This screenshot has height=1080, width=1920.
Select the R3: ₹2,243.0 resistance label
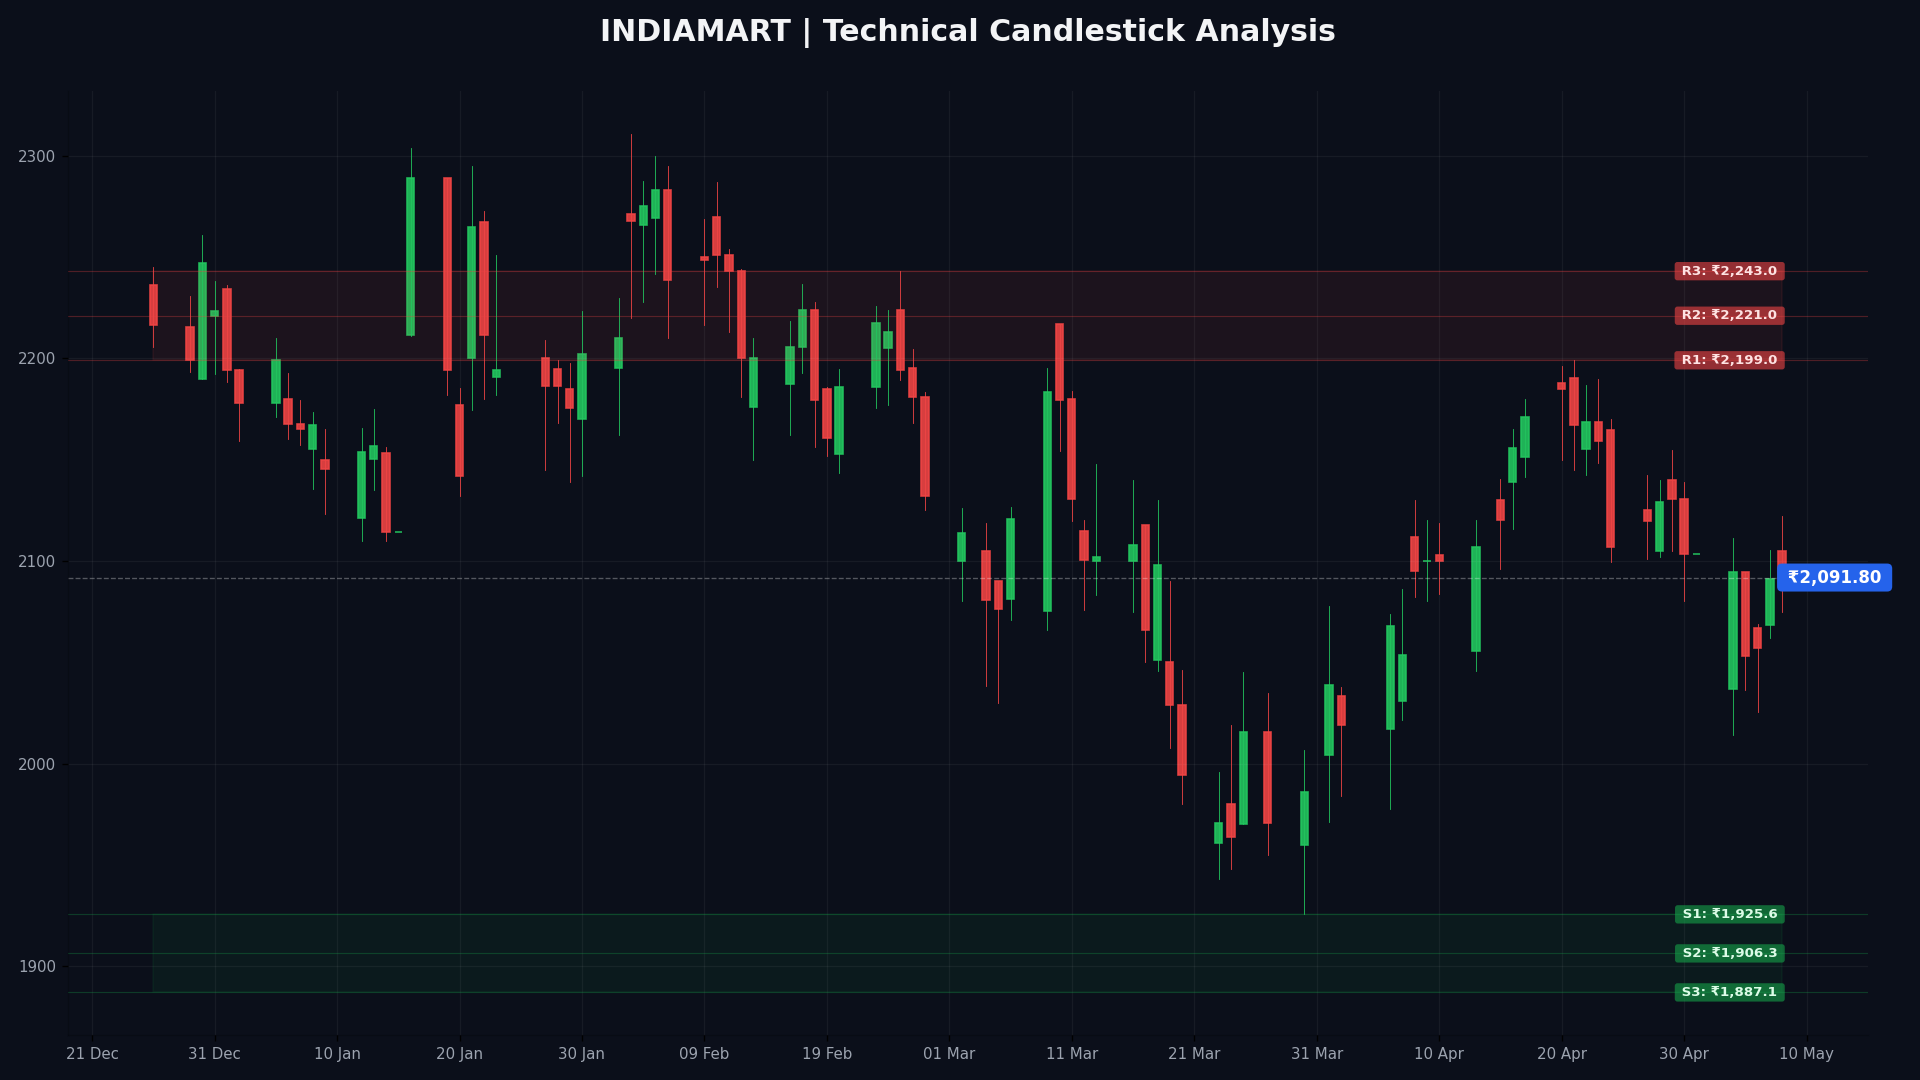tap(1729, 271)
